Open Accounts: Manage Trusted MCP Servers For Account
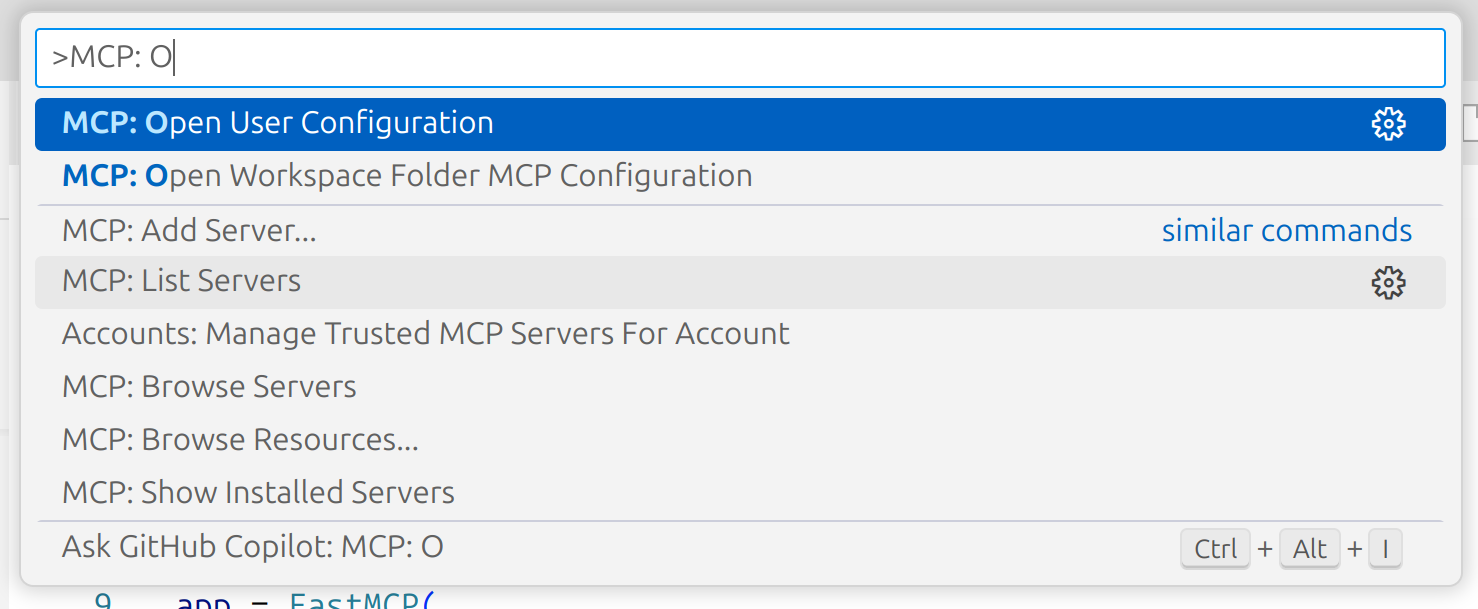1478x609 pixels. click(x=740, y=334)
